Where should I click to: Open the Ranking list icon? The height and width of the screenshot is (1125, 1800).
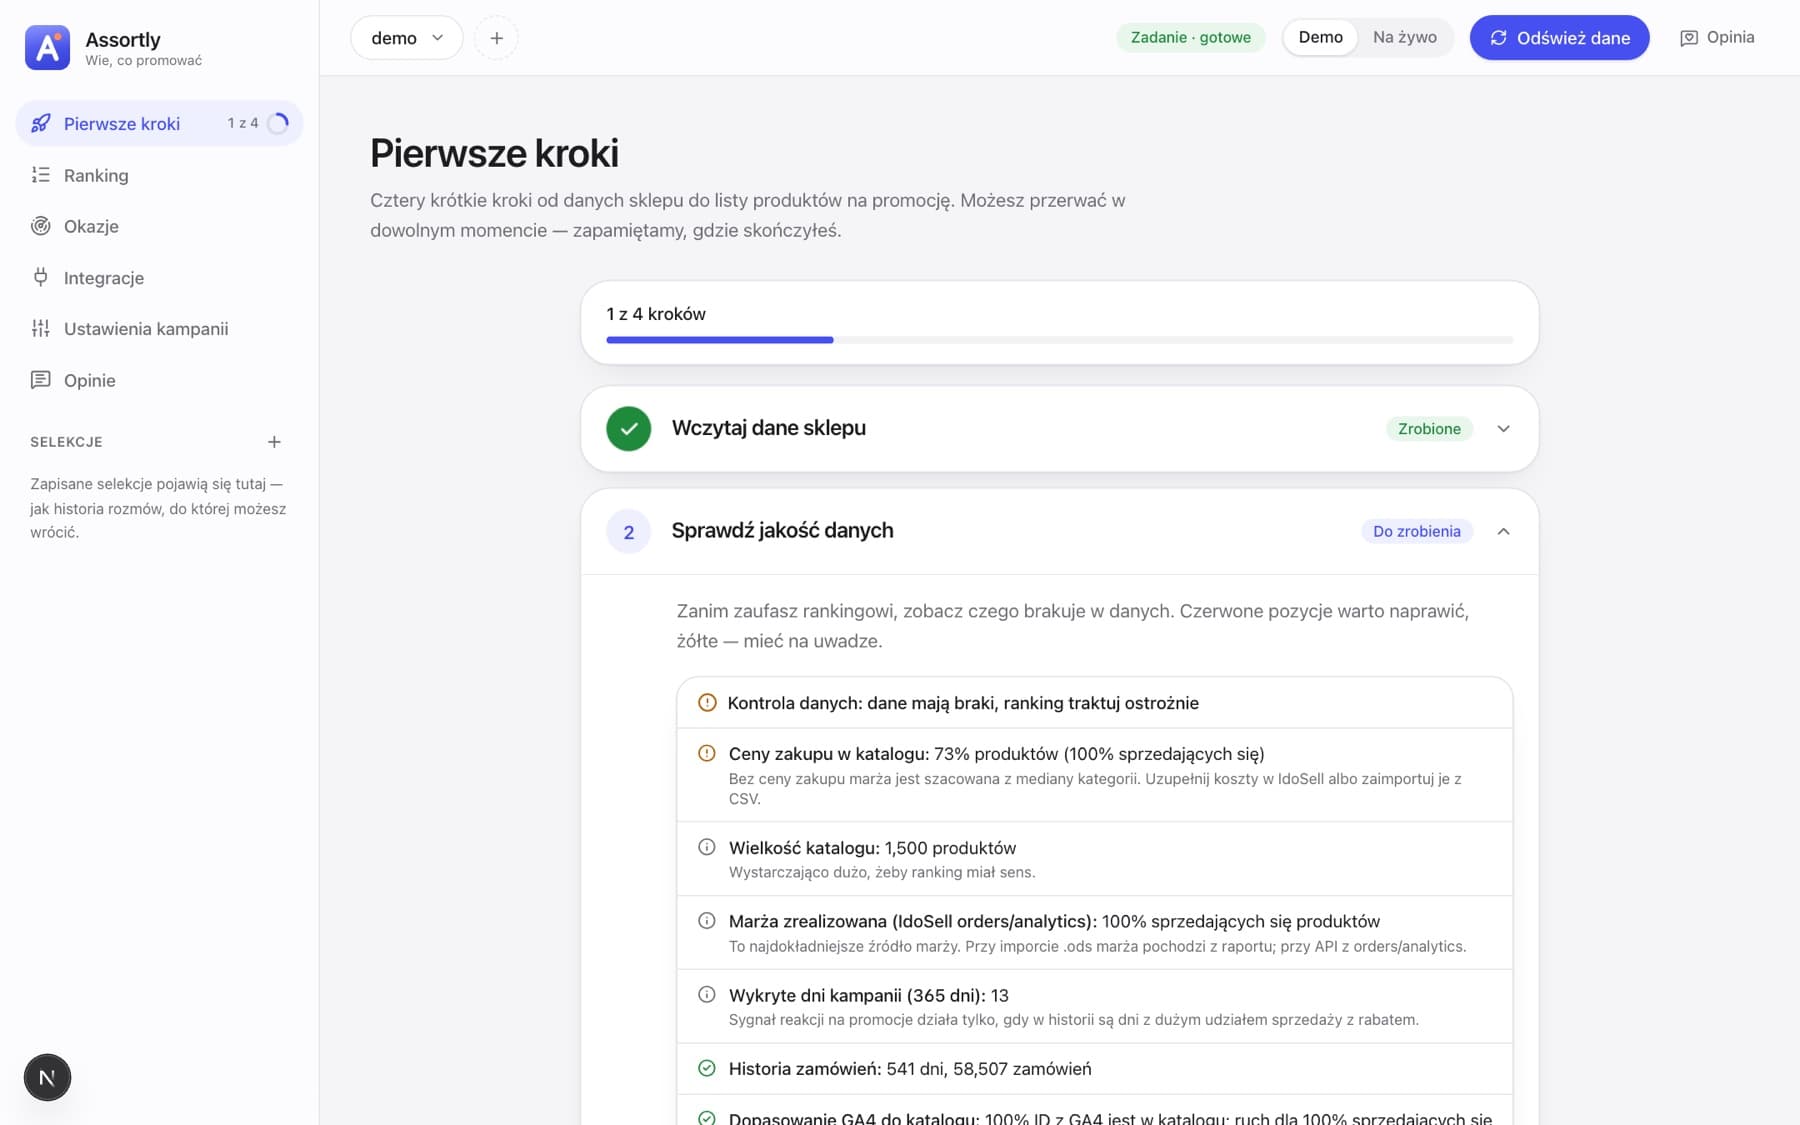tap(41, 175)
